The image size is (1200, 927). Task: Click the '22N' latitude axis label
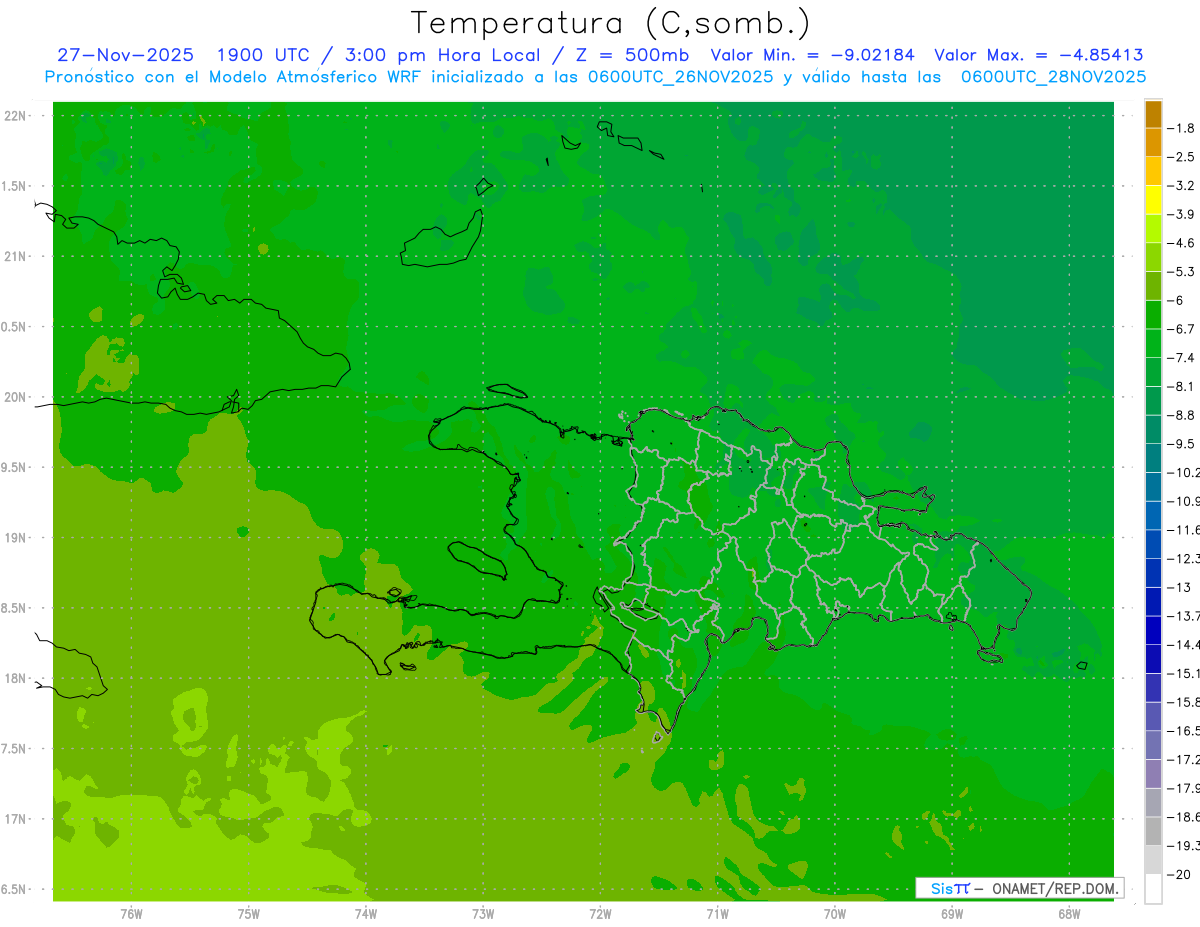[16, 116]
